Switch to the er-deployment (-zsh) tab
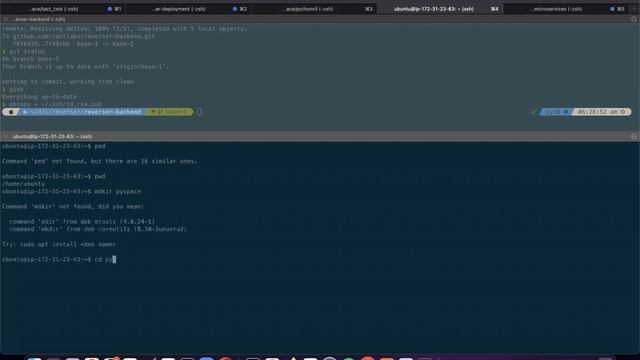The image size is (640, 360). 179,9
